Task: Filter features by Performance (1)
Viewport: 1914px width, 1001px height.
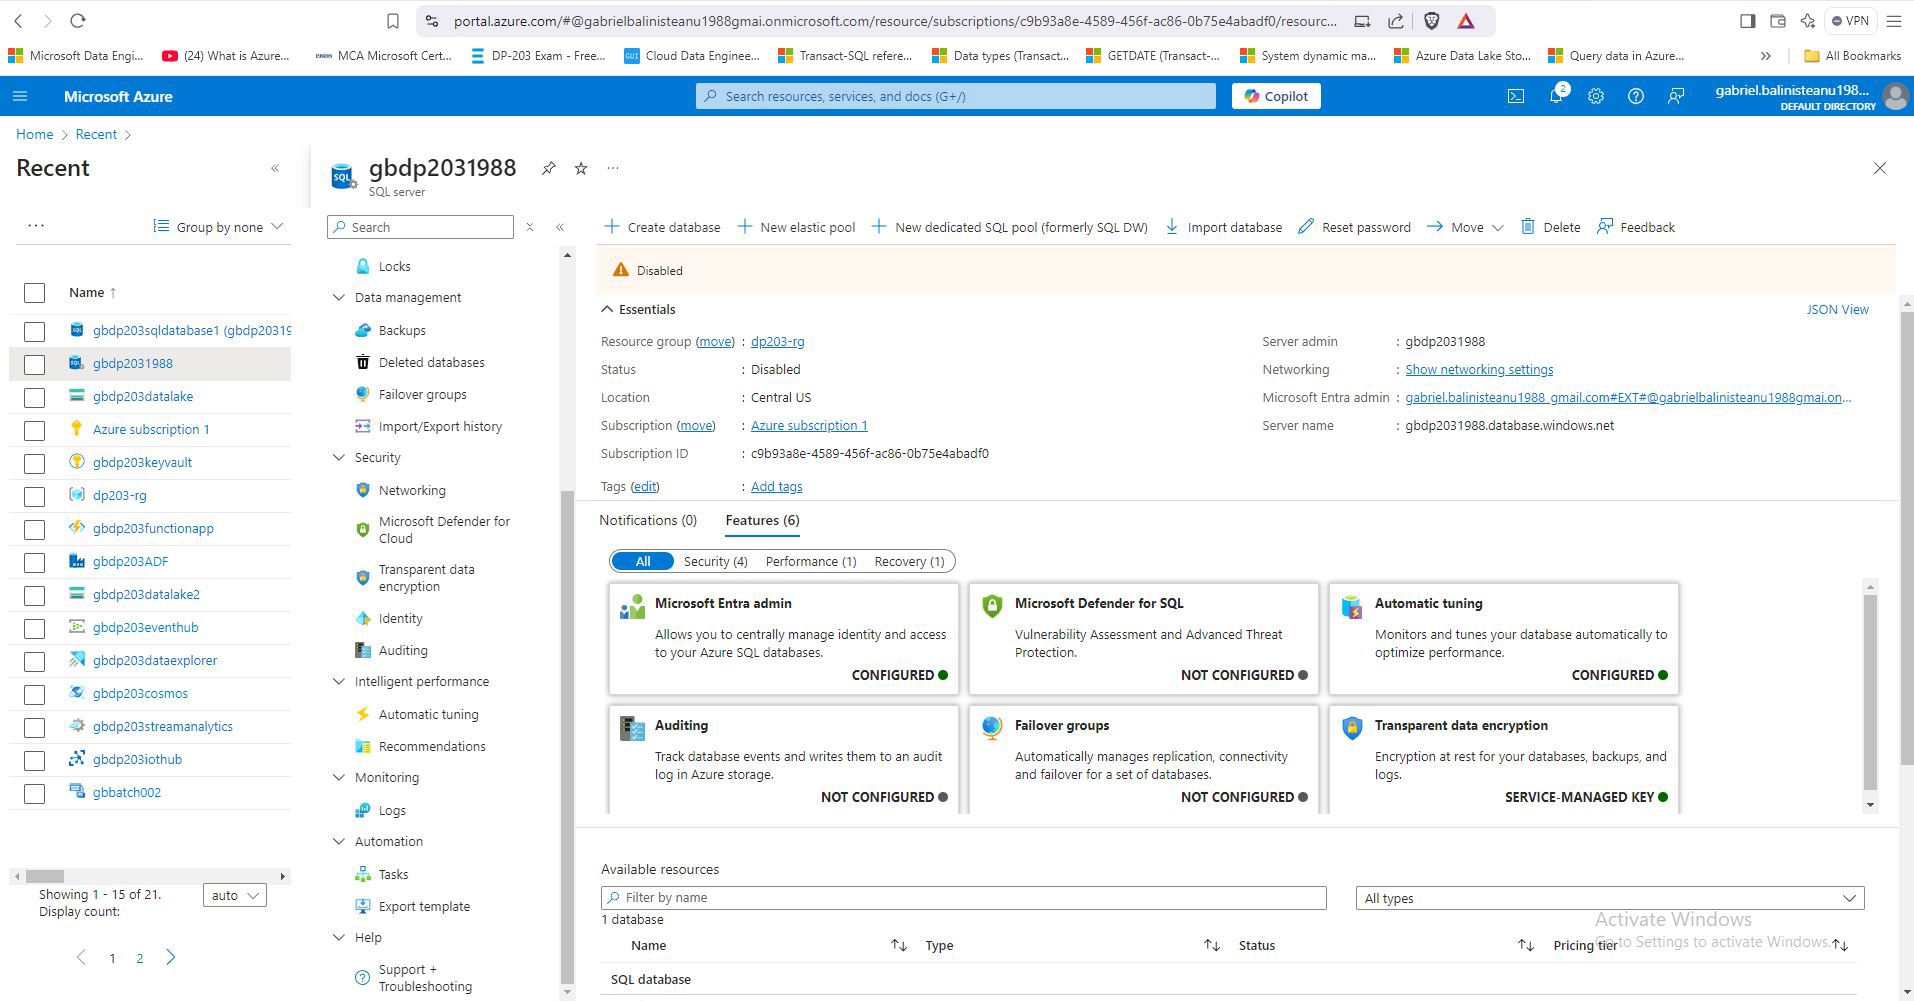Action: click(x=811, y=561)
